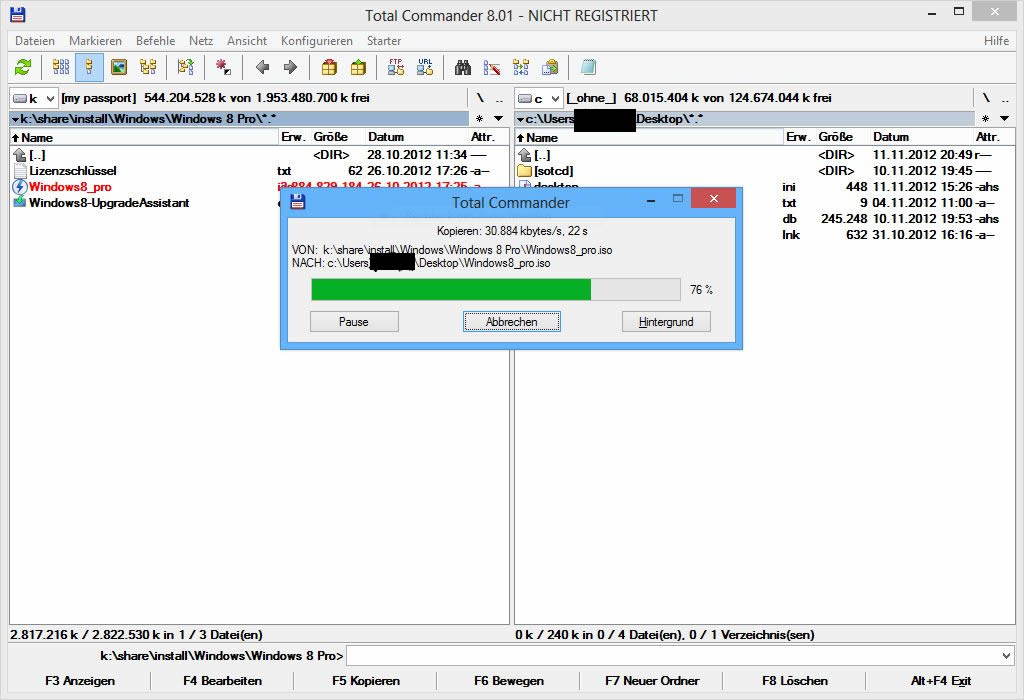1024x700 pixels.
Task: Open left panel favorites asterisk button
Action: coord(479,119)
